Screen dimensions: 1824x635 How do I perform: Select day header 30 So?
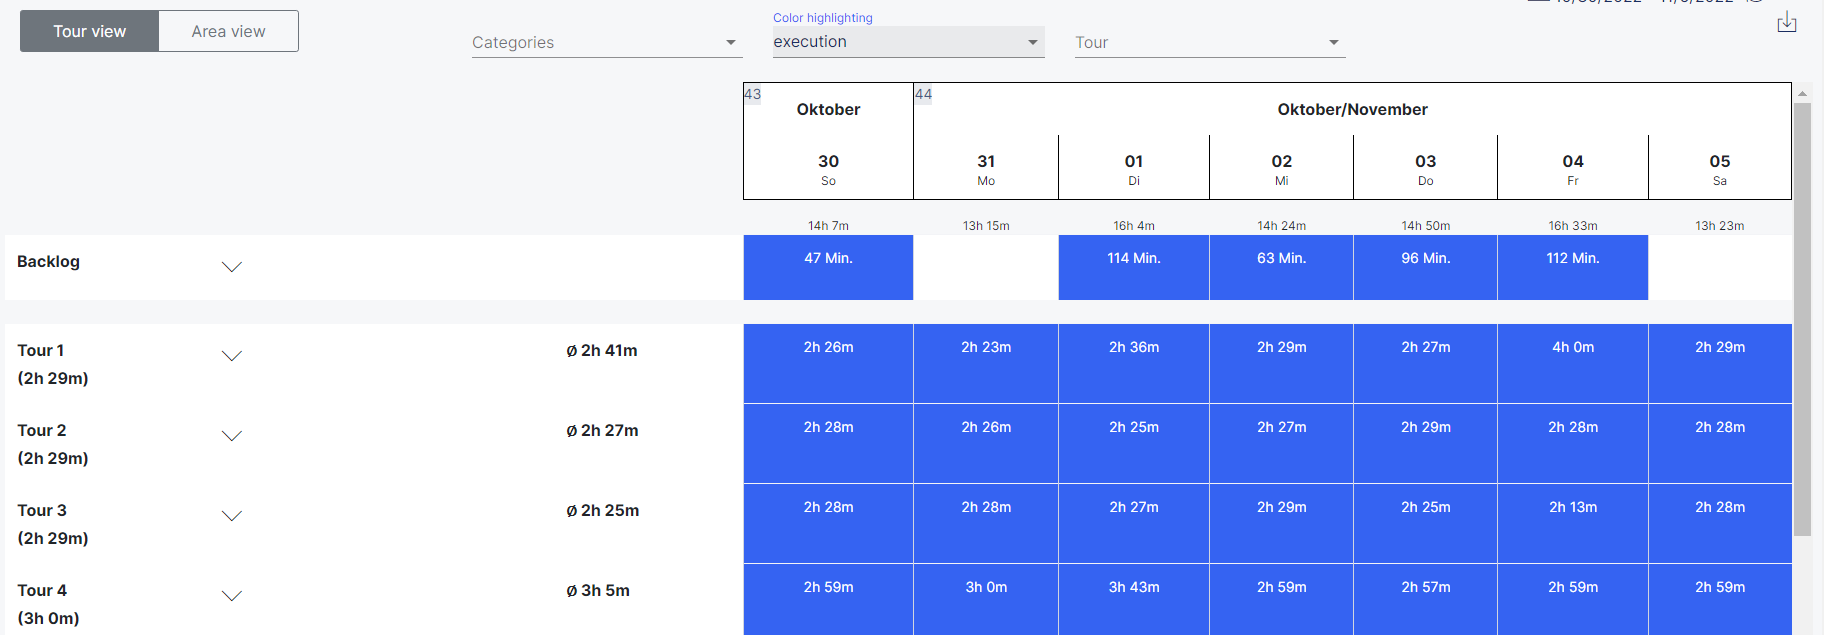828,169
